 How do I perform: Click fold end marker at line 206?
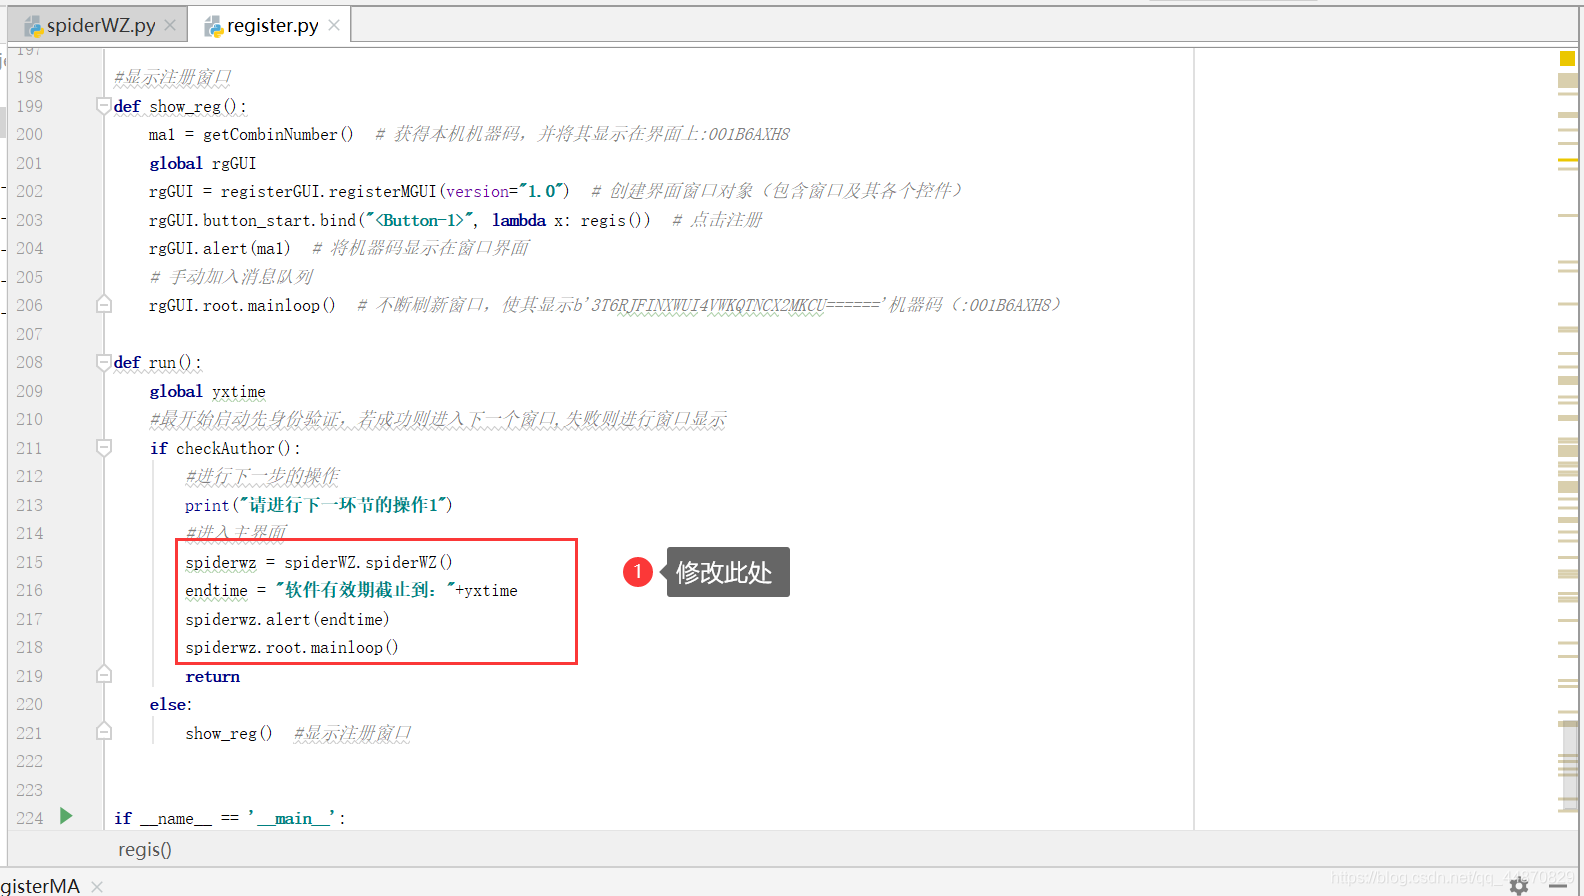click(x=103, y=304)
